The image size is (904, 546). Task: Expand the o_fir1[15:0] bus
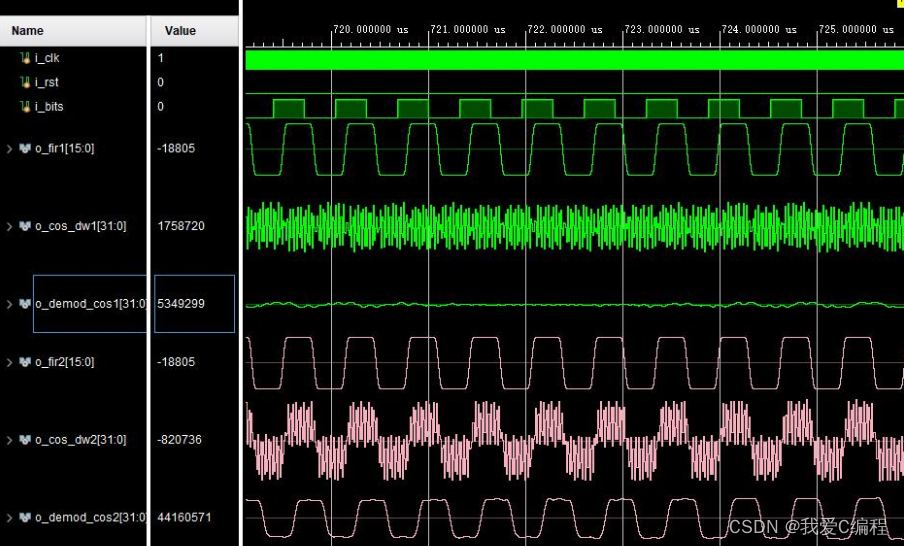click(x=10, y=148)
